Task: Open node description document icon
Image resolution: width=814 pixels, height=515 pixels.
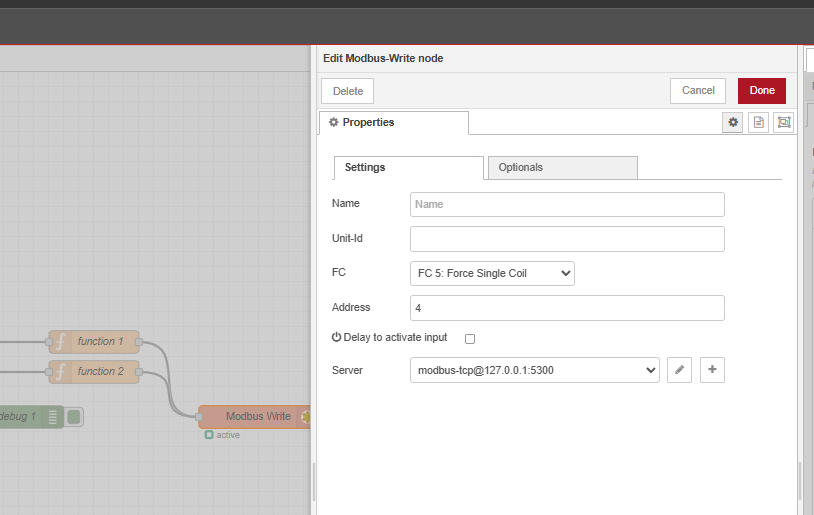Action: tap(758, 123)
